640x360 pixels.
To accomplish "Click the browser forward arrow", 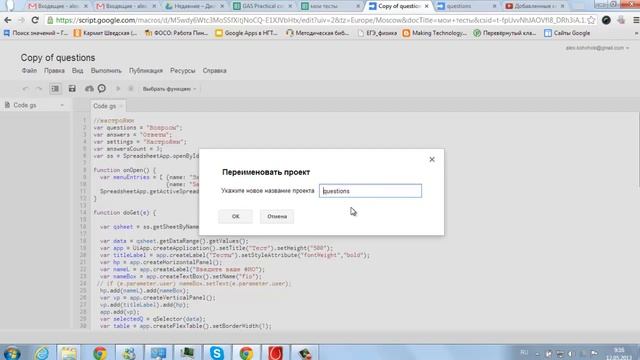I will click(x=21, y=20).
